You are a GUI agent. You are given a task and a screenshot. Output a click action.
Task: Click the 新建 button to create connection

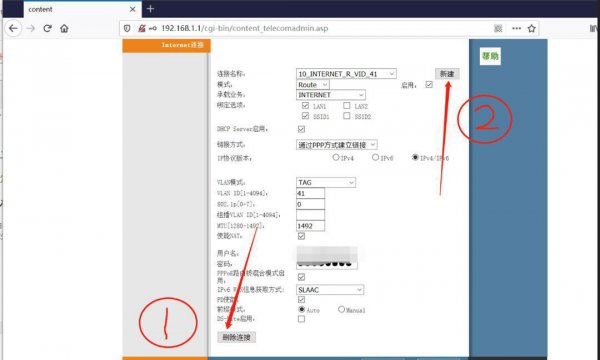point(447,73)
